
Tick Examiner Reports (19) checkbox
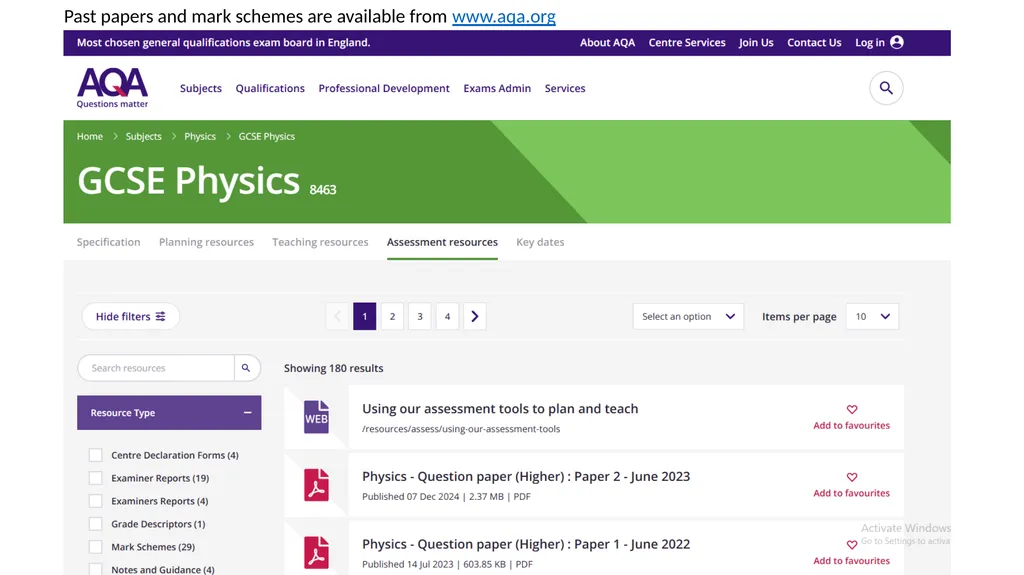click(x=95, y=478)
